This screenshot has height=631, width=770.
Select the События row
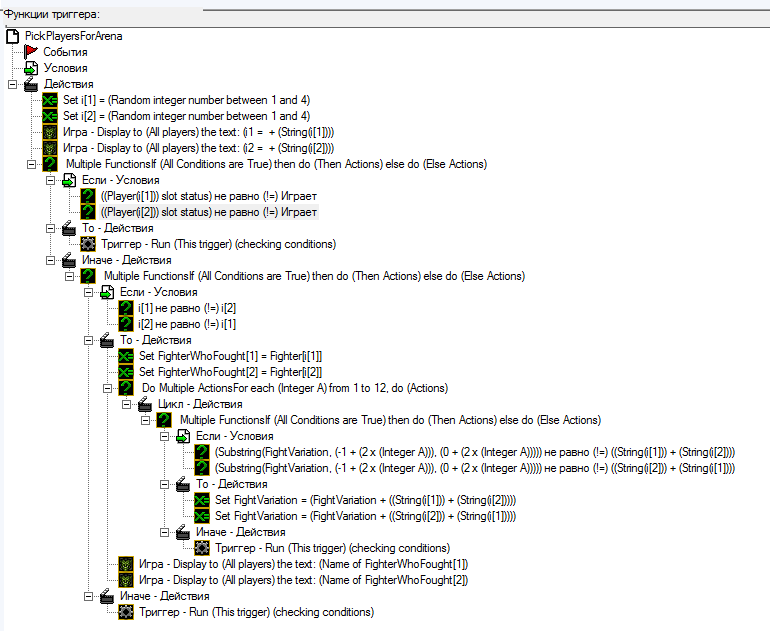(x=65, y=52)
